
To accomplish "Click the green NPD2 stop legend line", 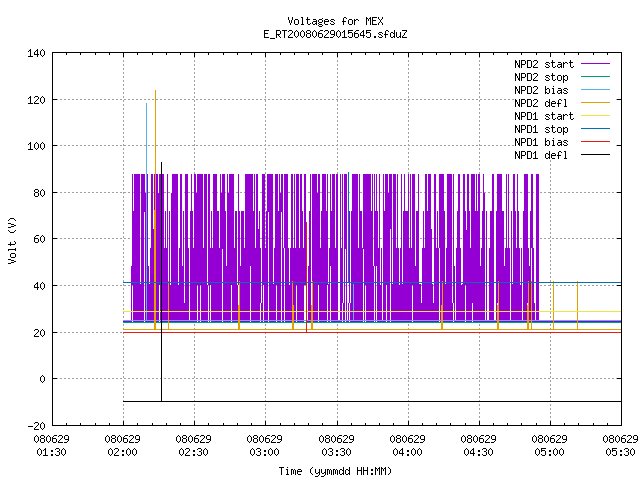I will [x=596, y=77].
